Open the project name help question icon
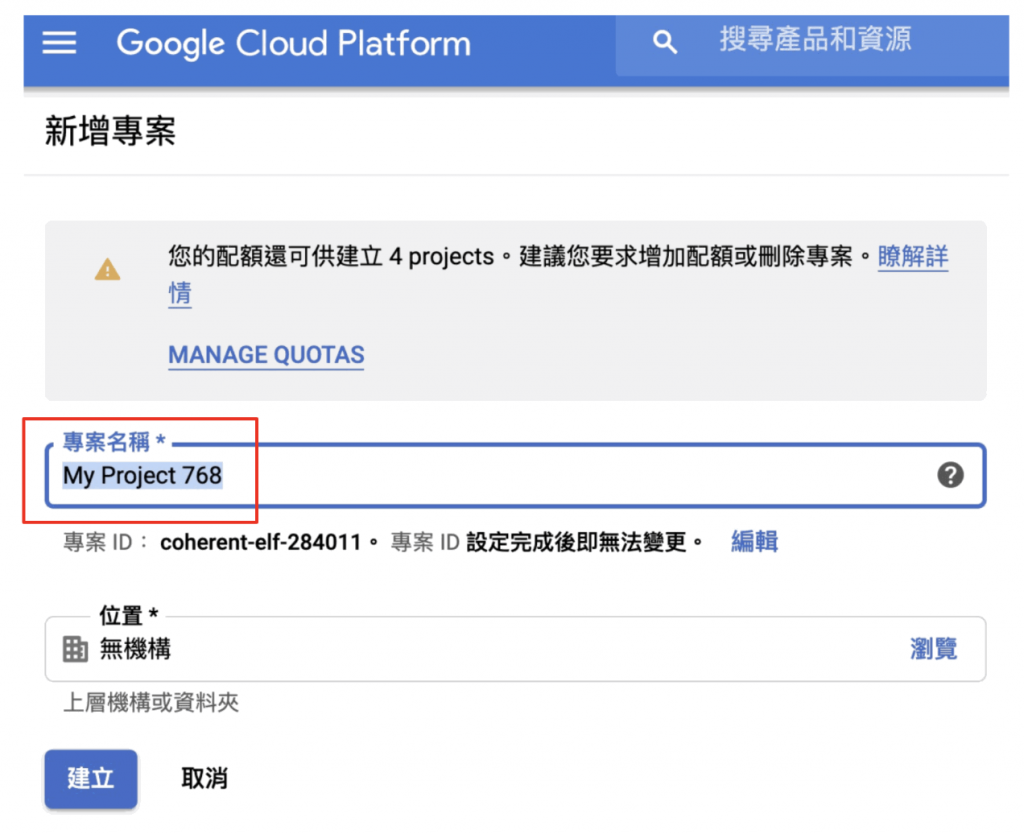The height and width of the screenshot is (834, 1024). 950,475
